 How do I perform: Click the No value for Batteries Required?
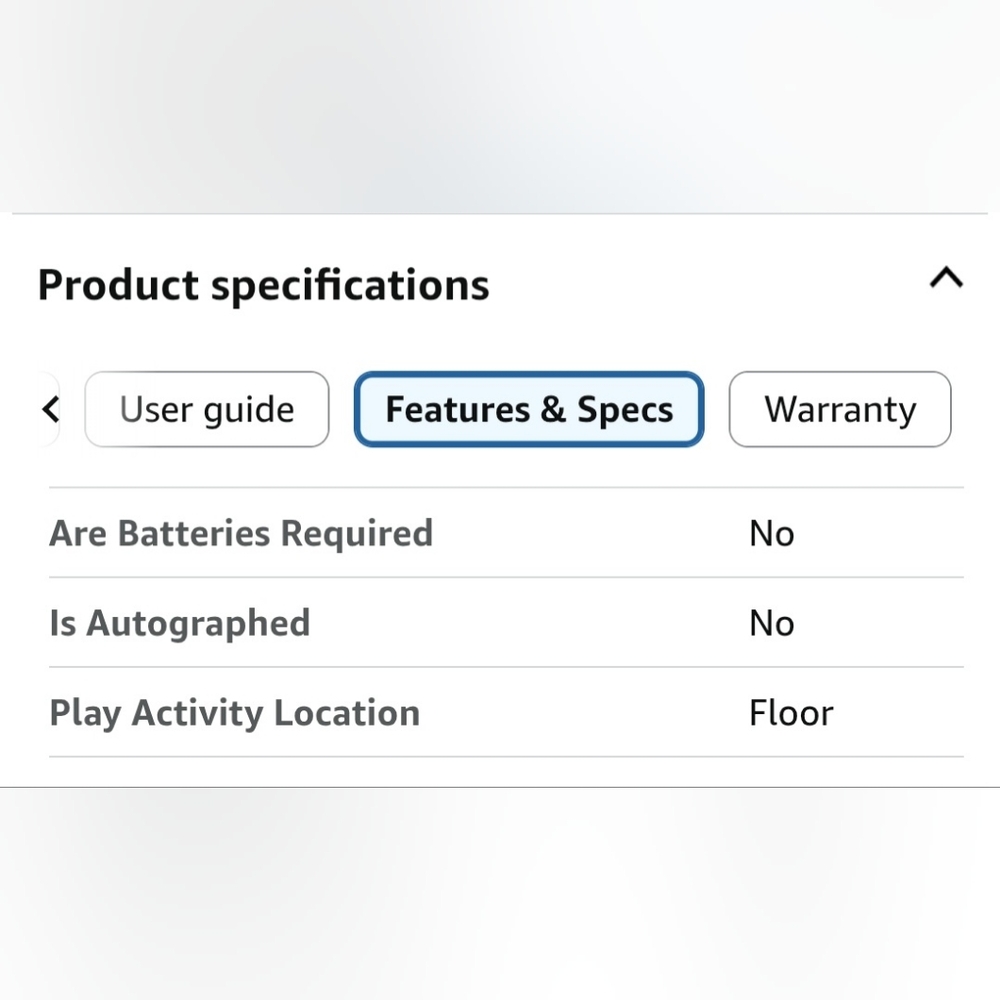point(772,533)
